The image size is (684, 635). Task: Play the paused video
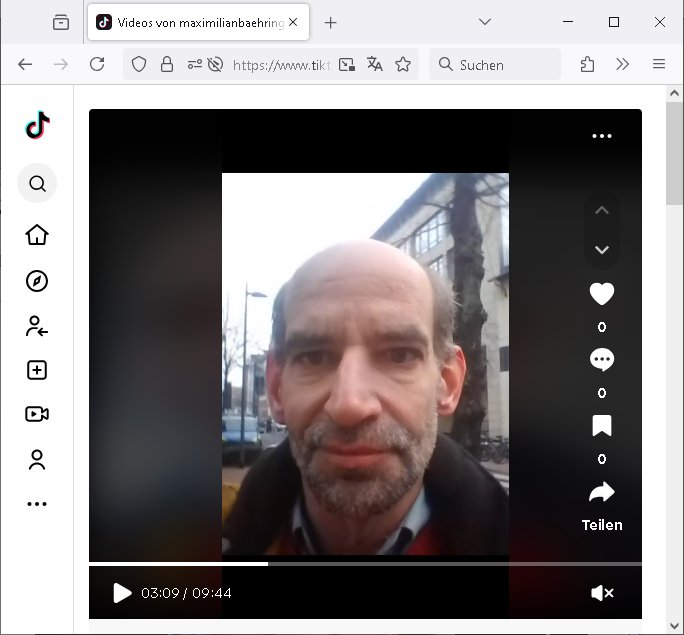pos(122,593)
